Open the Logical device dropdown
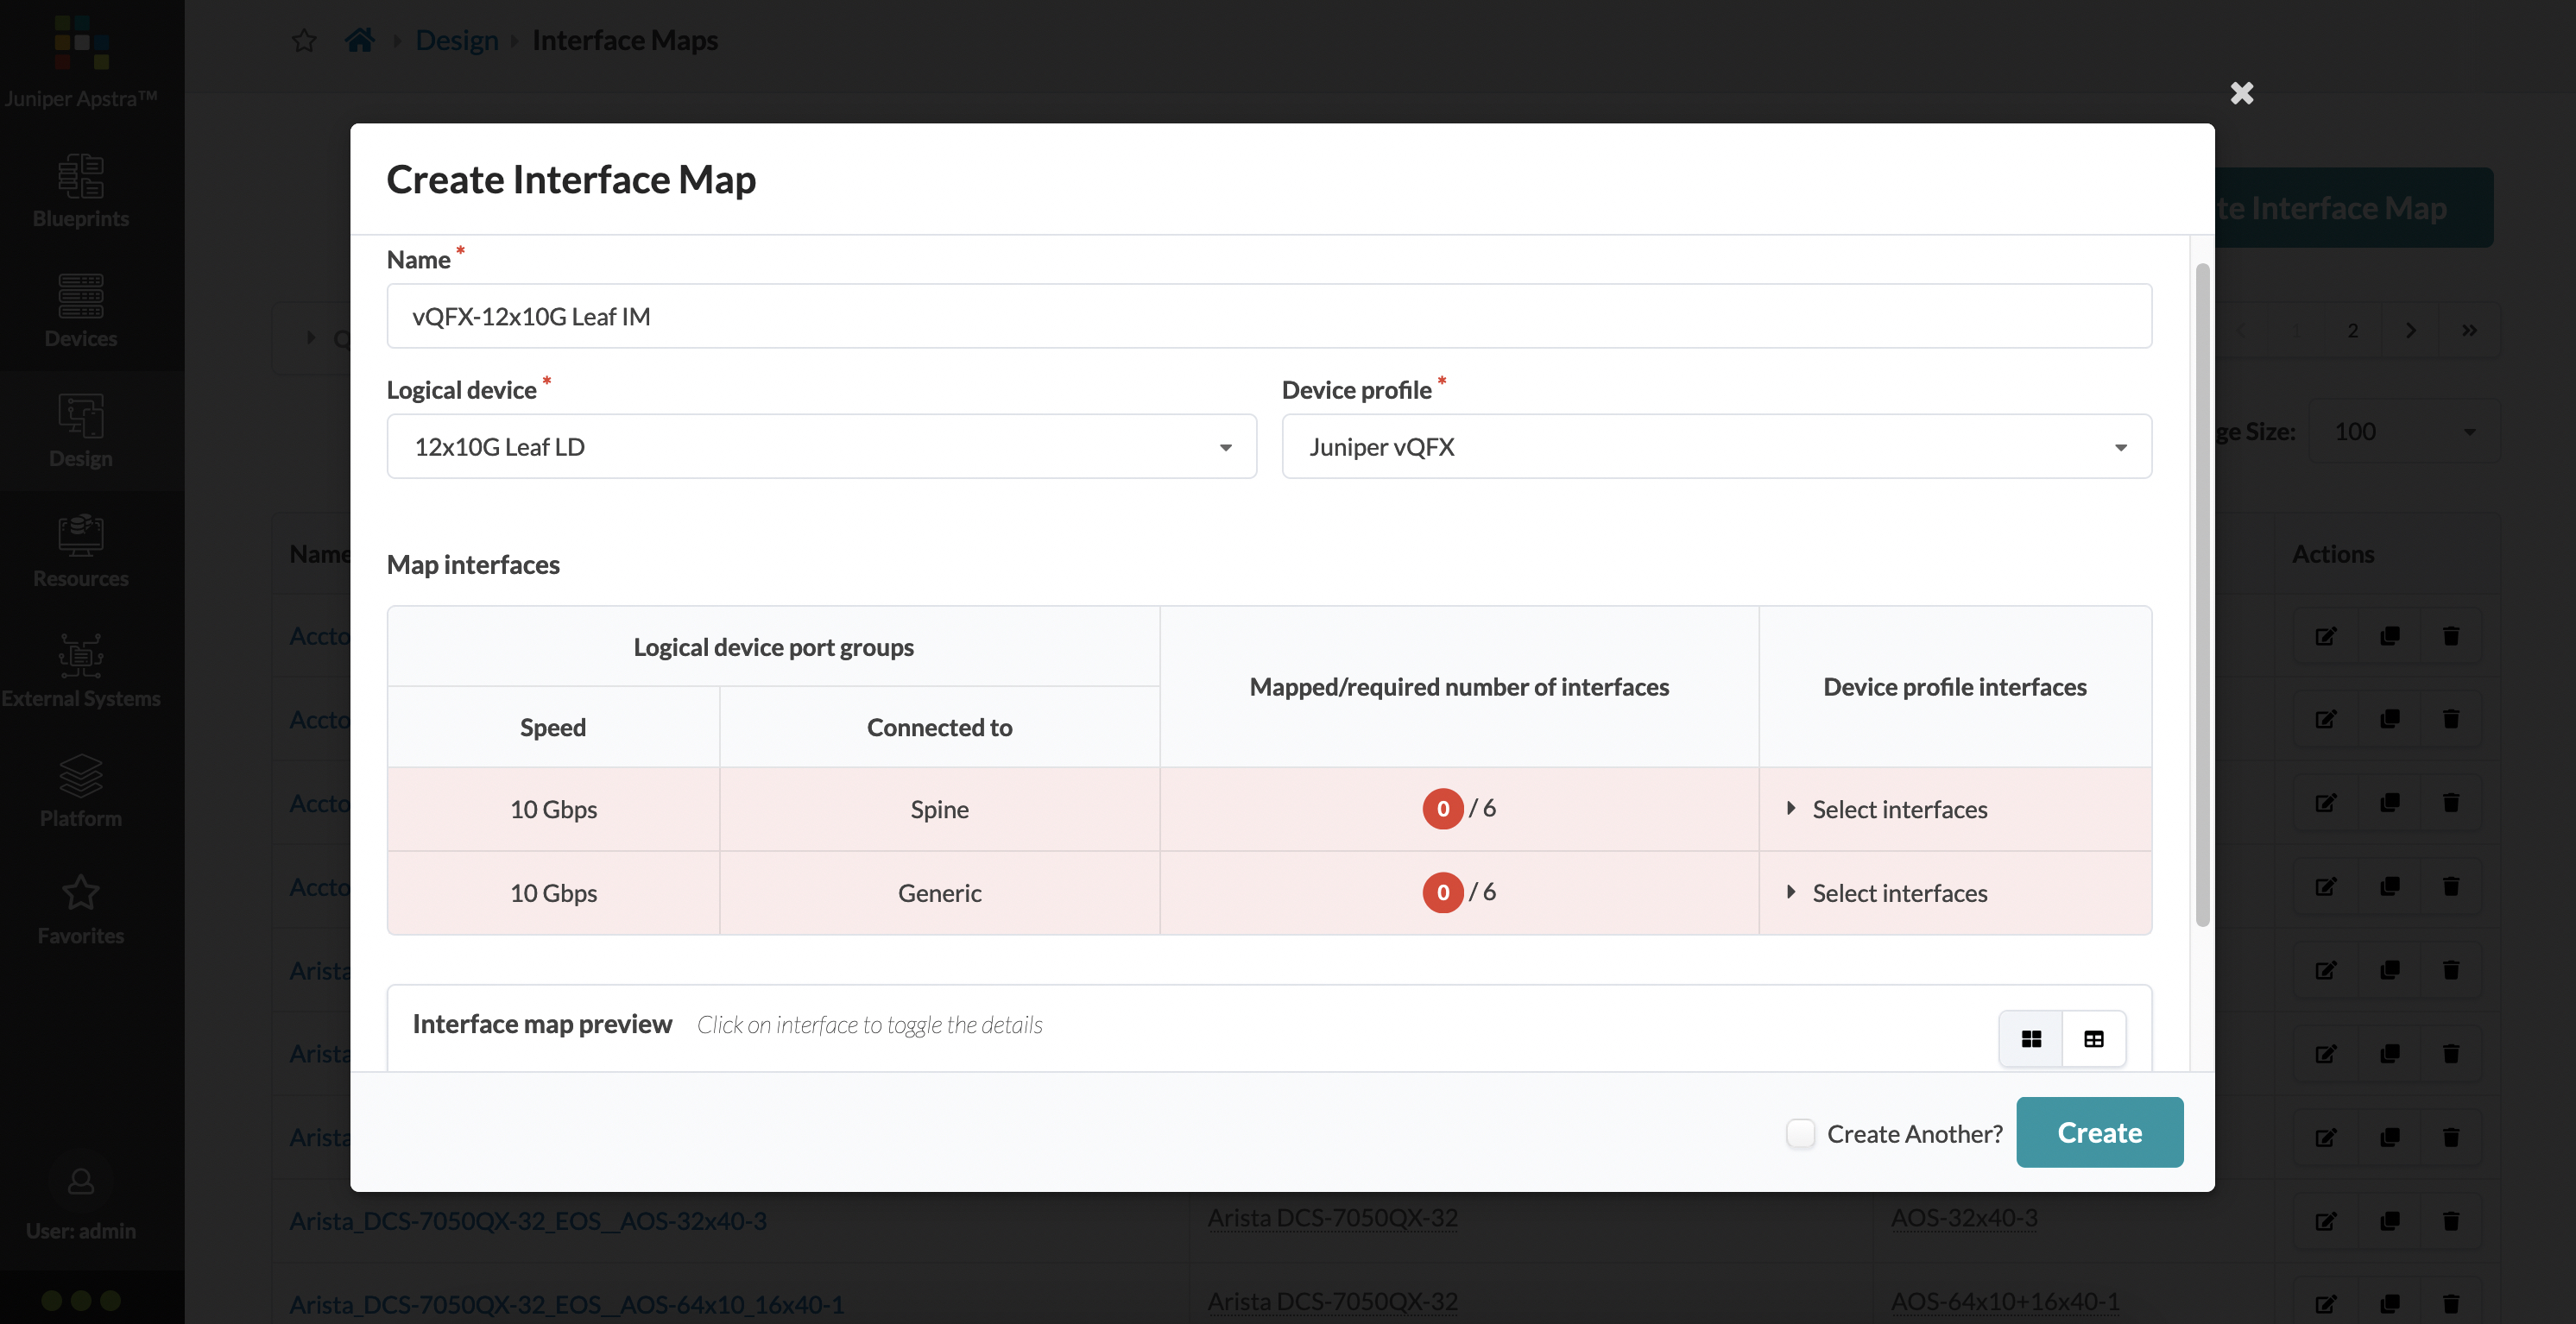This screenshot has height=1324, width=2576. 821,446
